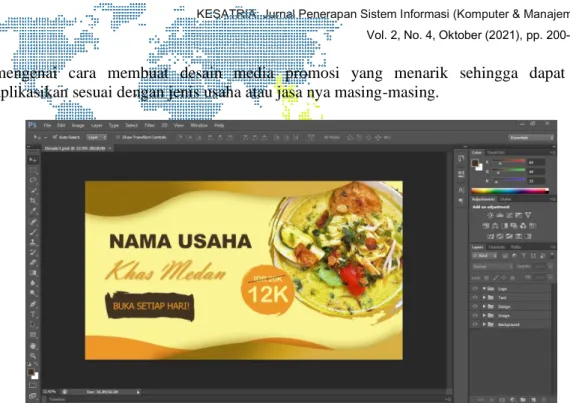The image size is (570, 403).
Task: Open the Edit menu
Action: click(61, 125)
